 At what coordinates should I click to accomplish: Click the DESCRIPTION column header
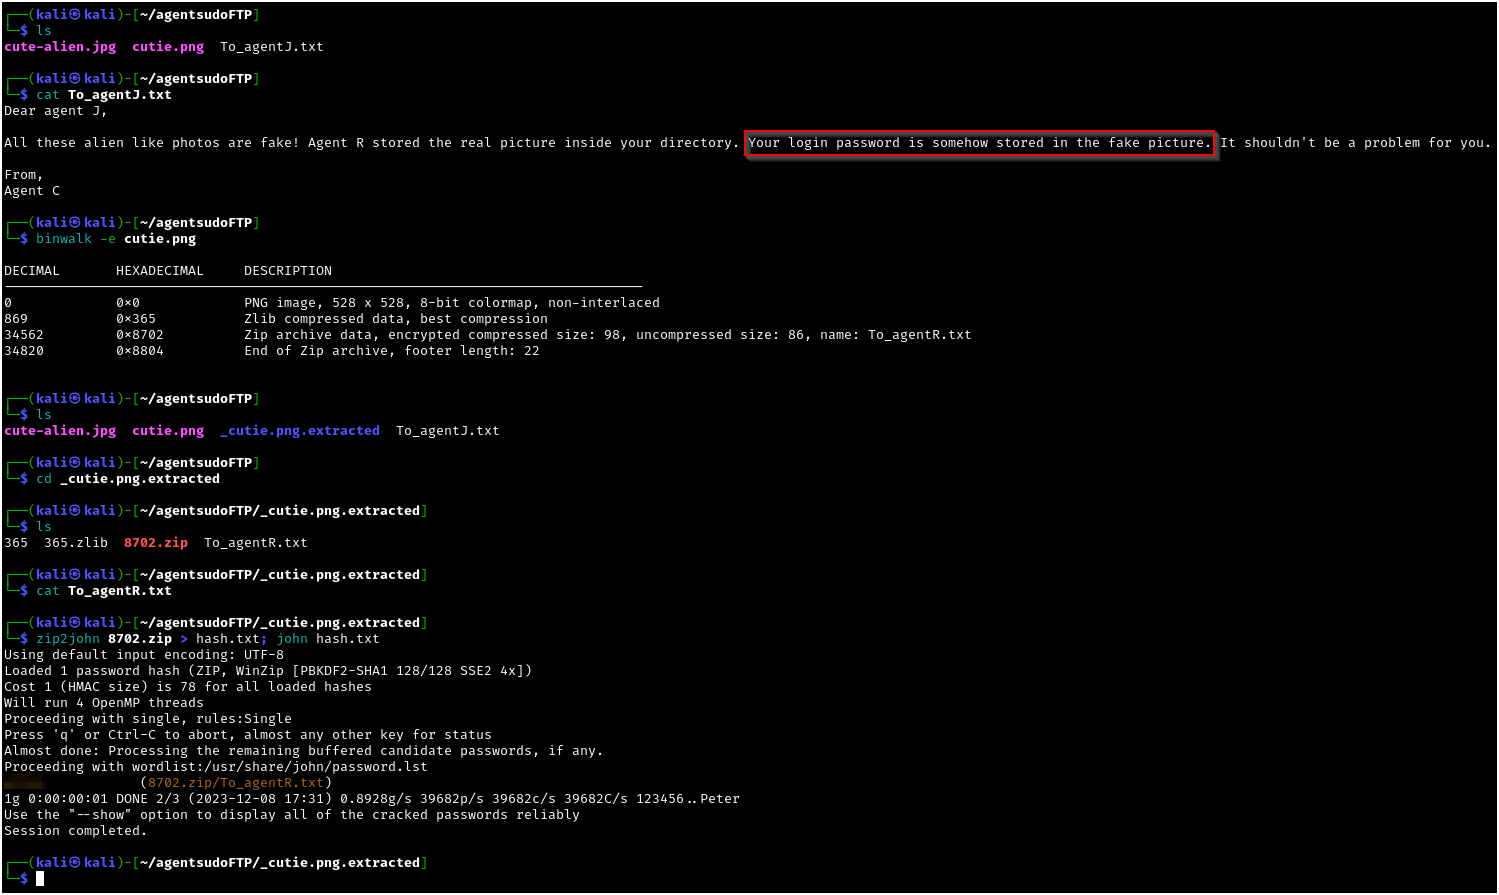(x=288, y=271)
